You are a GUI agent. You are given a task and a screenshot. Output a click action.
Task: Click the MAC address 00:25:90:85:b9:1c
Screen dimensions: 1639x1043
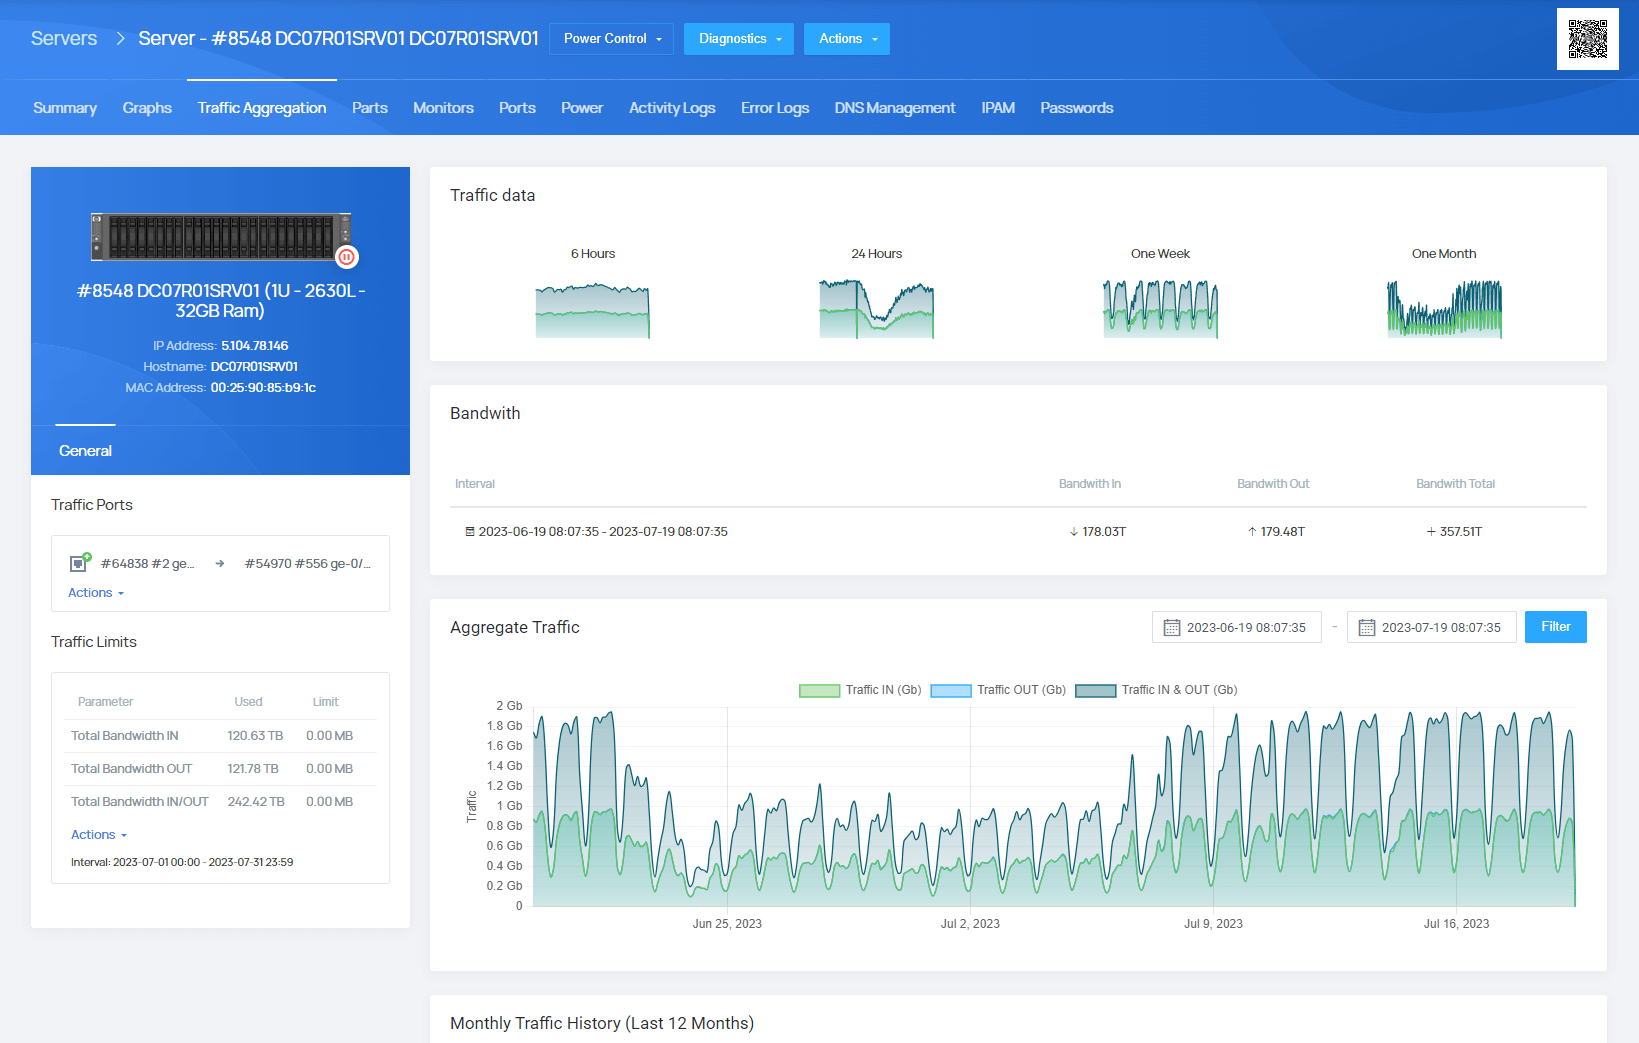(x=263, y=388)
